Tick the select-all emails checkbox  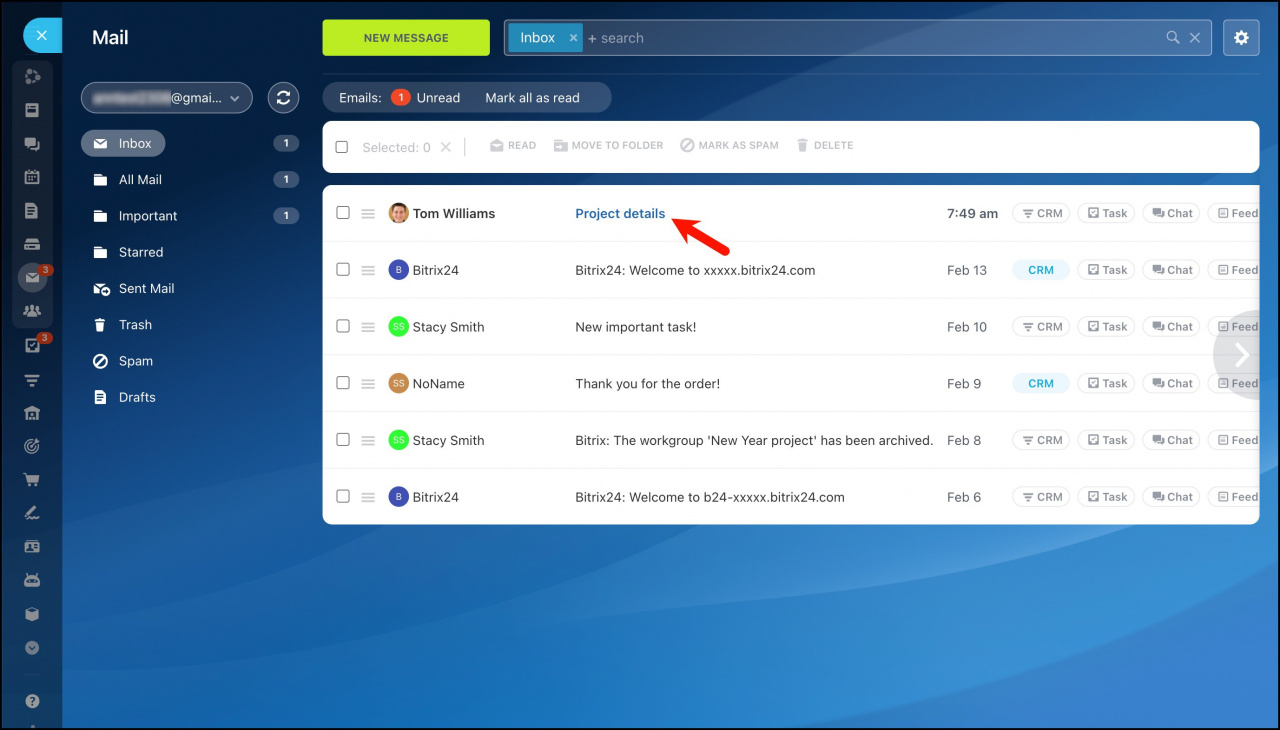[342, 147]
